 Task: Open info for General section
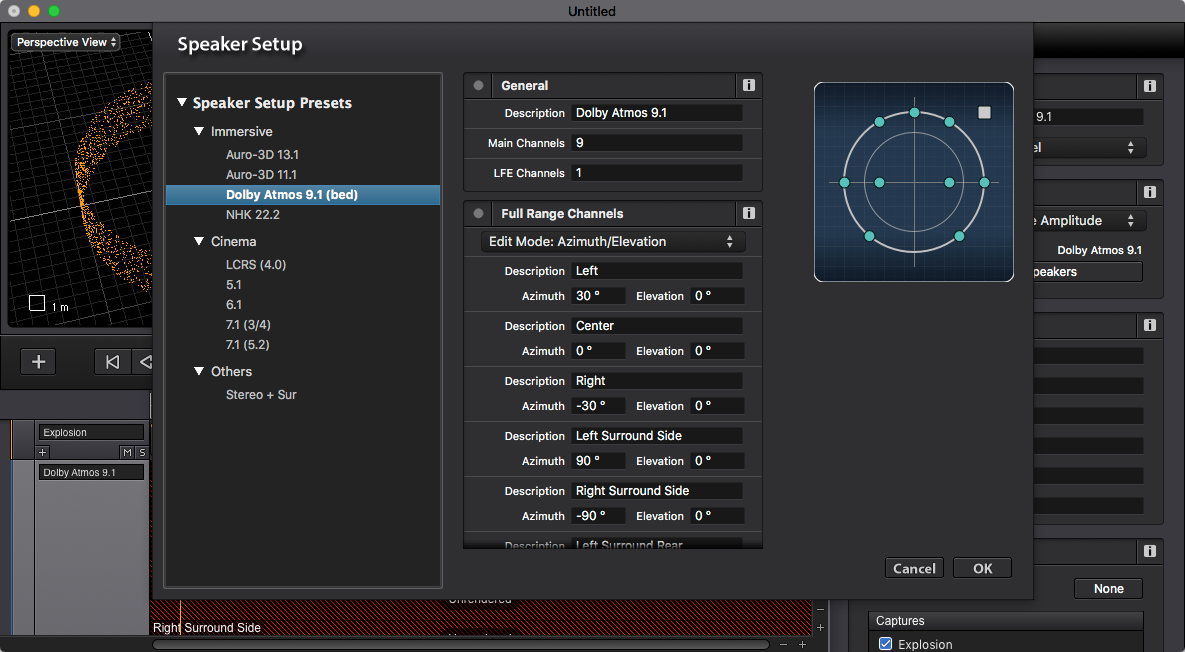click(748, 85)
